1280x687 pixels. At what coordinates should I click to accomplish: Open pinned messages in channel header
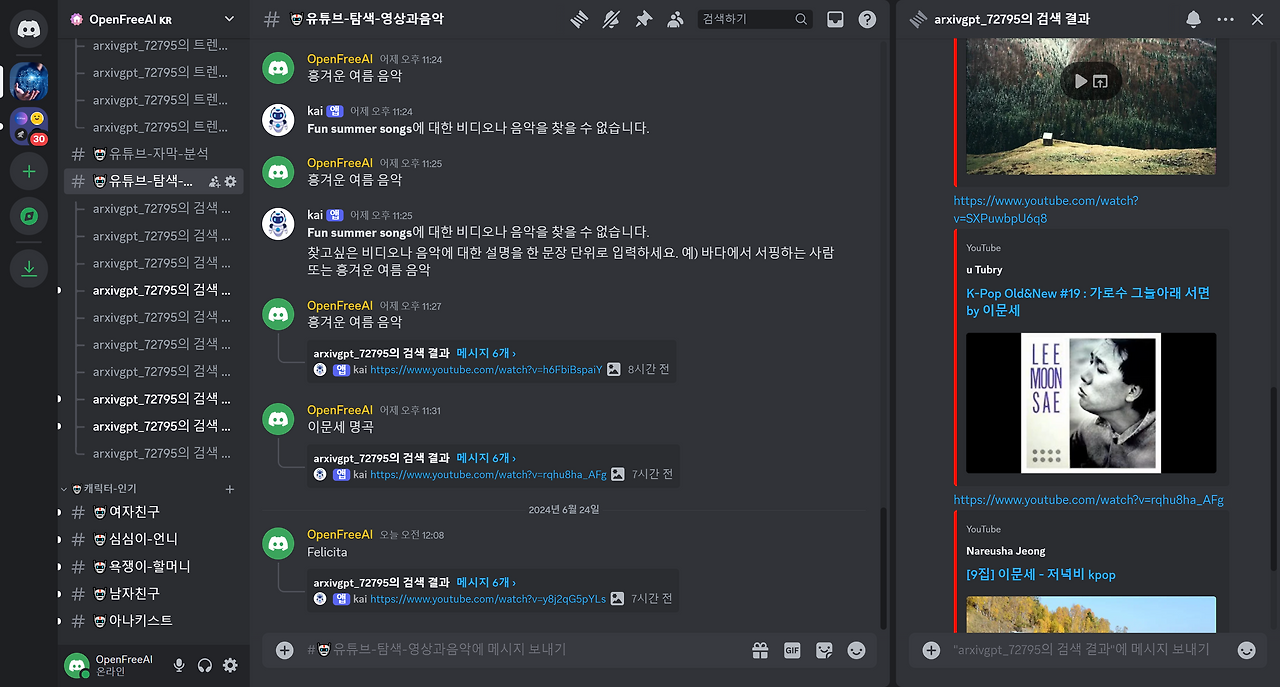click(643, 19)
